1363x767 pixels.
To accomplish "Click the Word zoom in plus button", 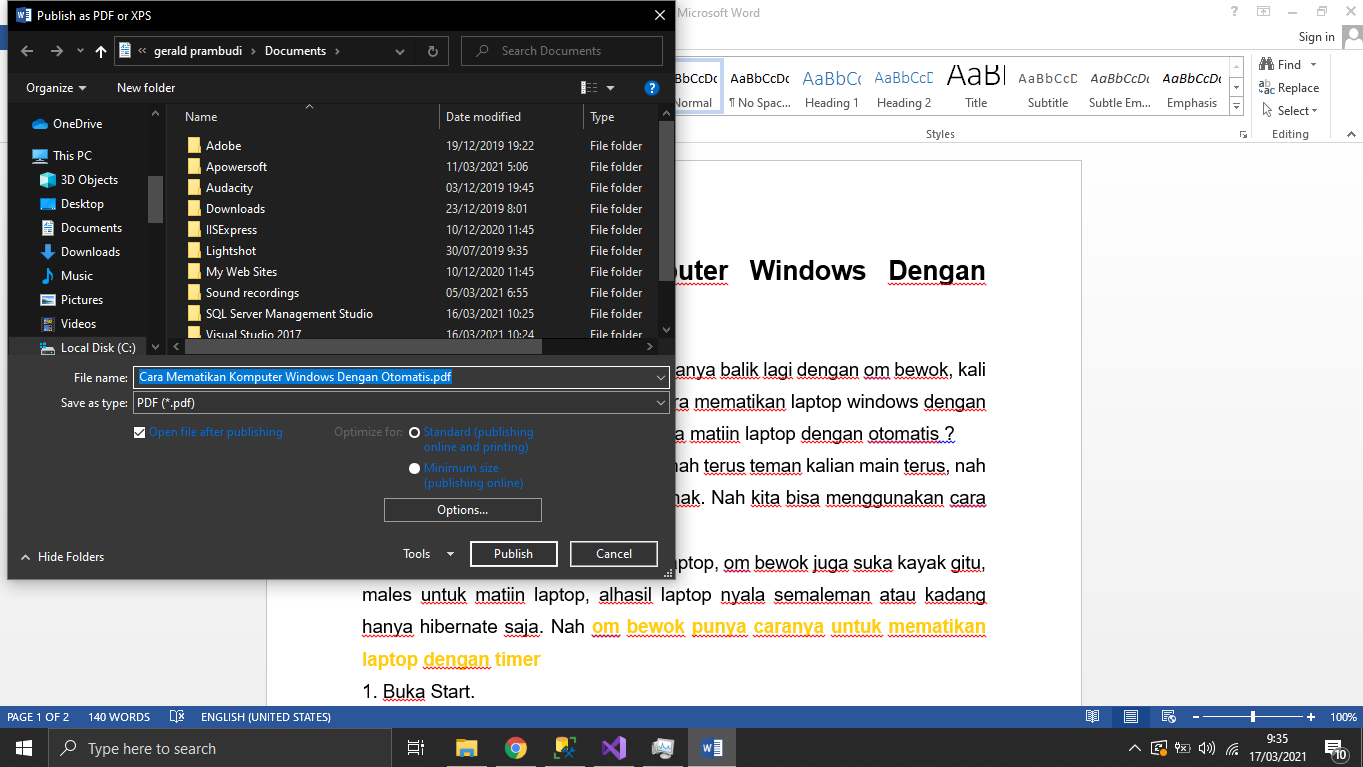I will pos(1311,717).
